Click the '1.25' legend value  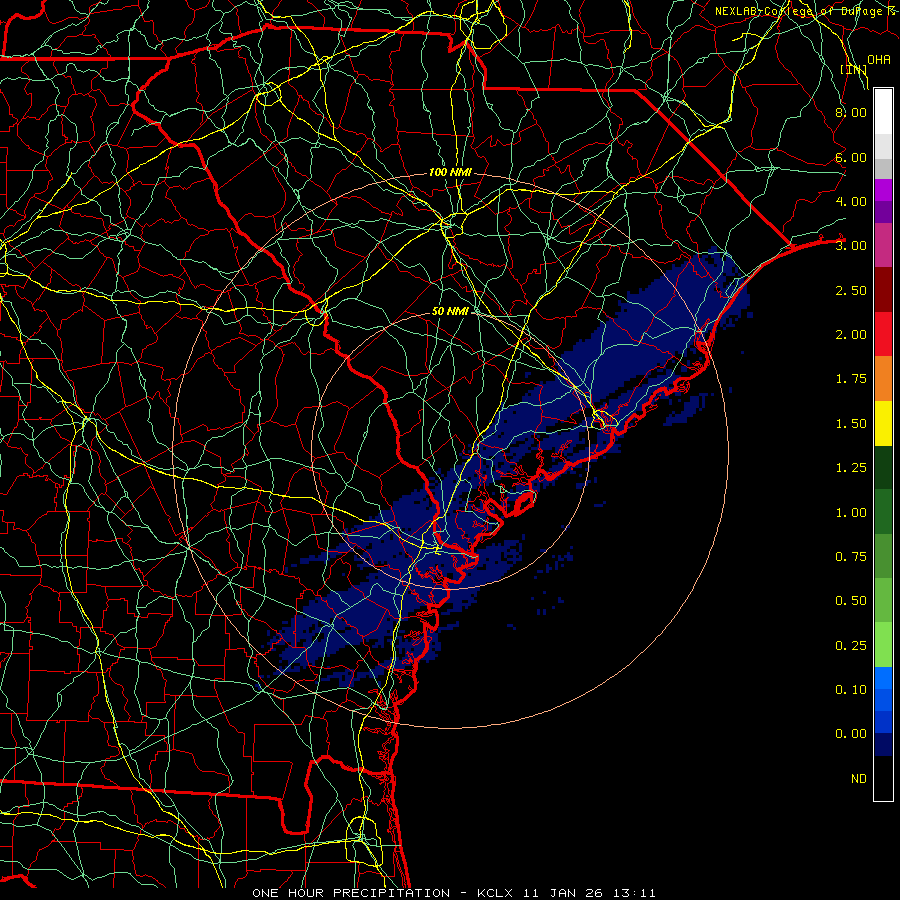tap(851, 468)
